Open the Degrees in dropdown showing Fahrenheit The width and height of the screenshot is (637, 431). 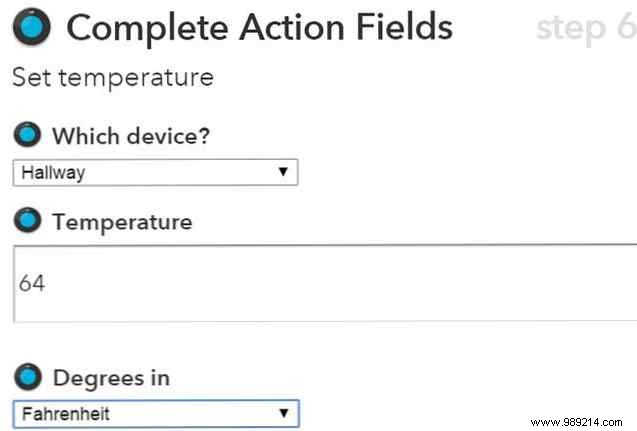(155, 412)
